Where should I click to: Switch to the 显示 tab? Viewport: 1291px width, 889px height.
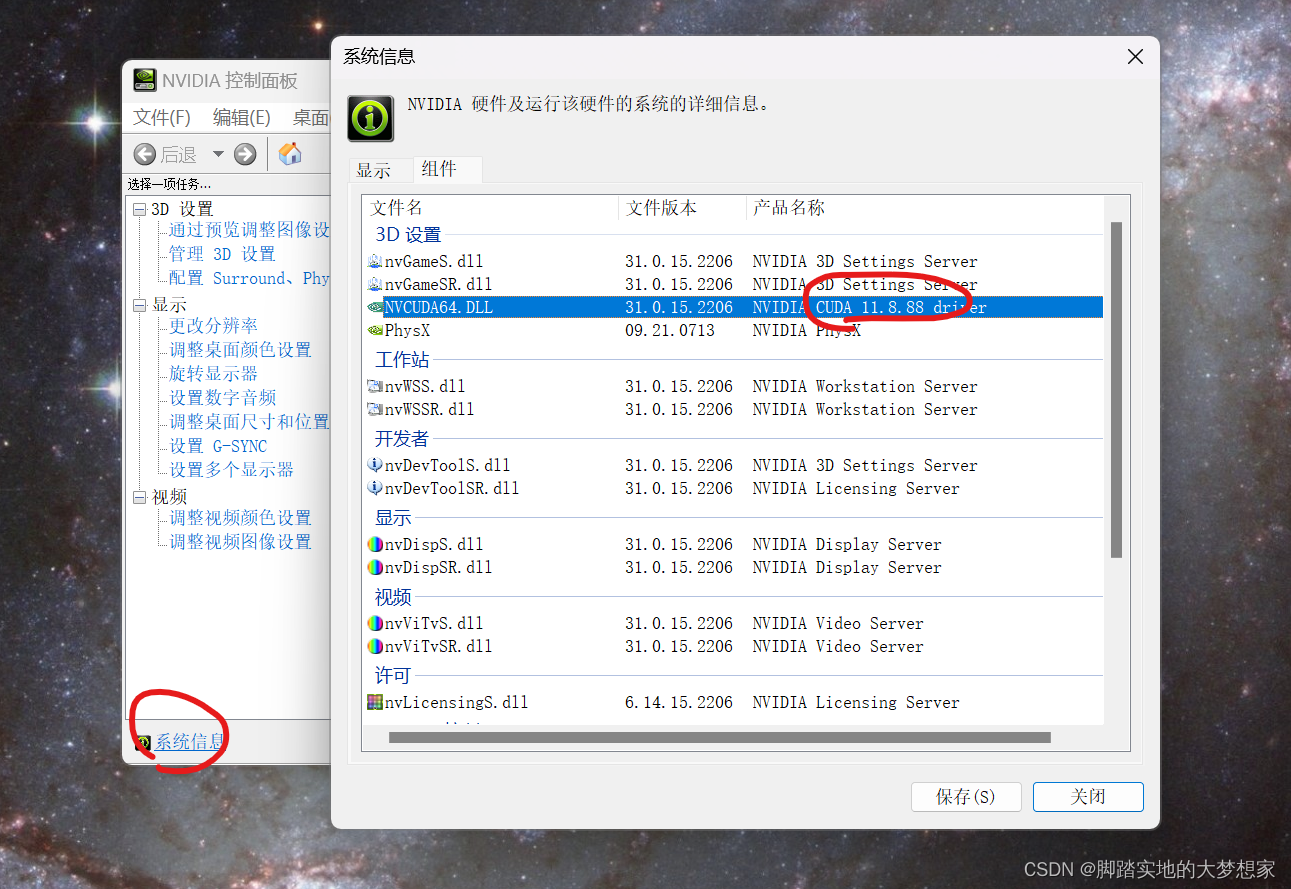374,170
